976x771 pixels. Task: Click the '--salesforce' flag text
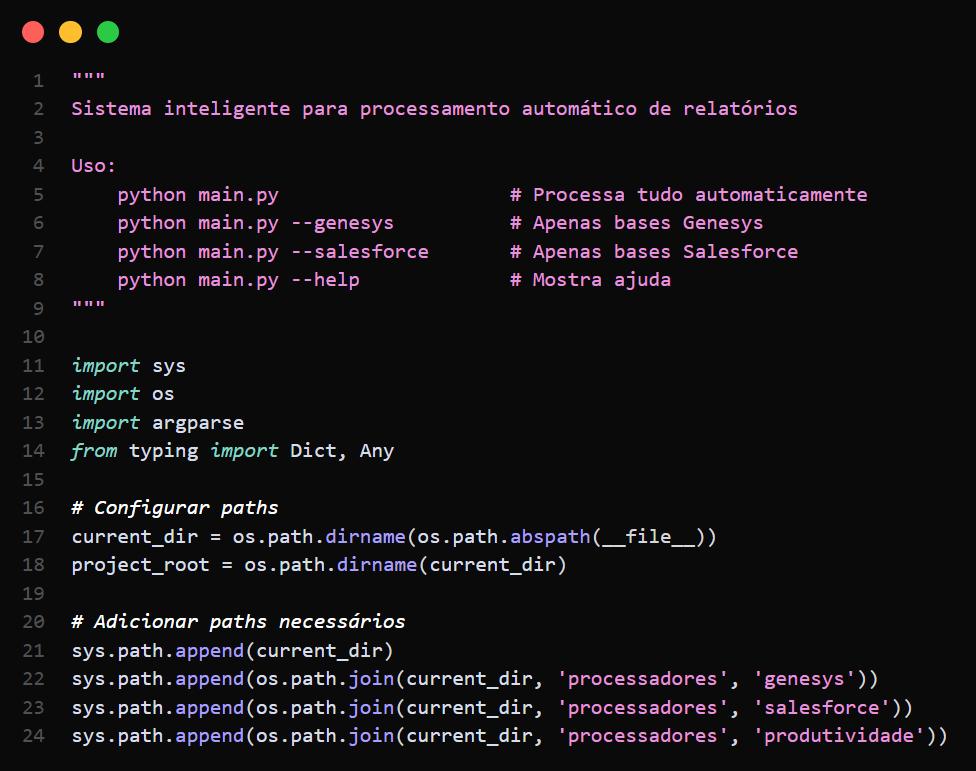point(360,252)
